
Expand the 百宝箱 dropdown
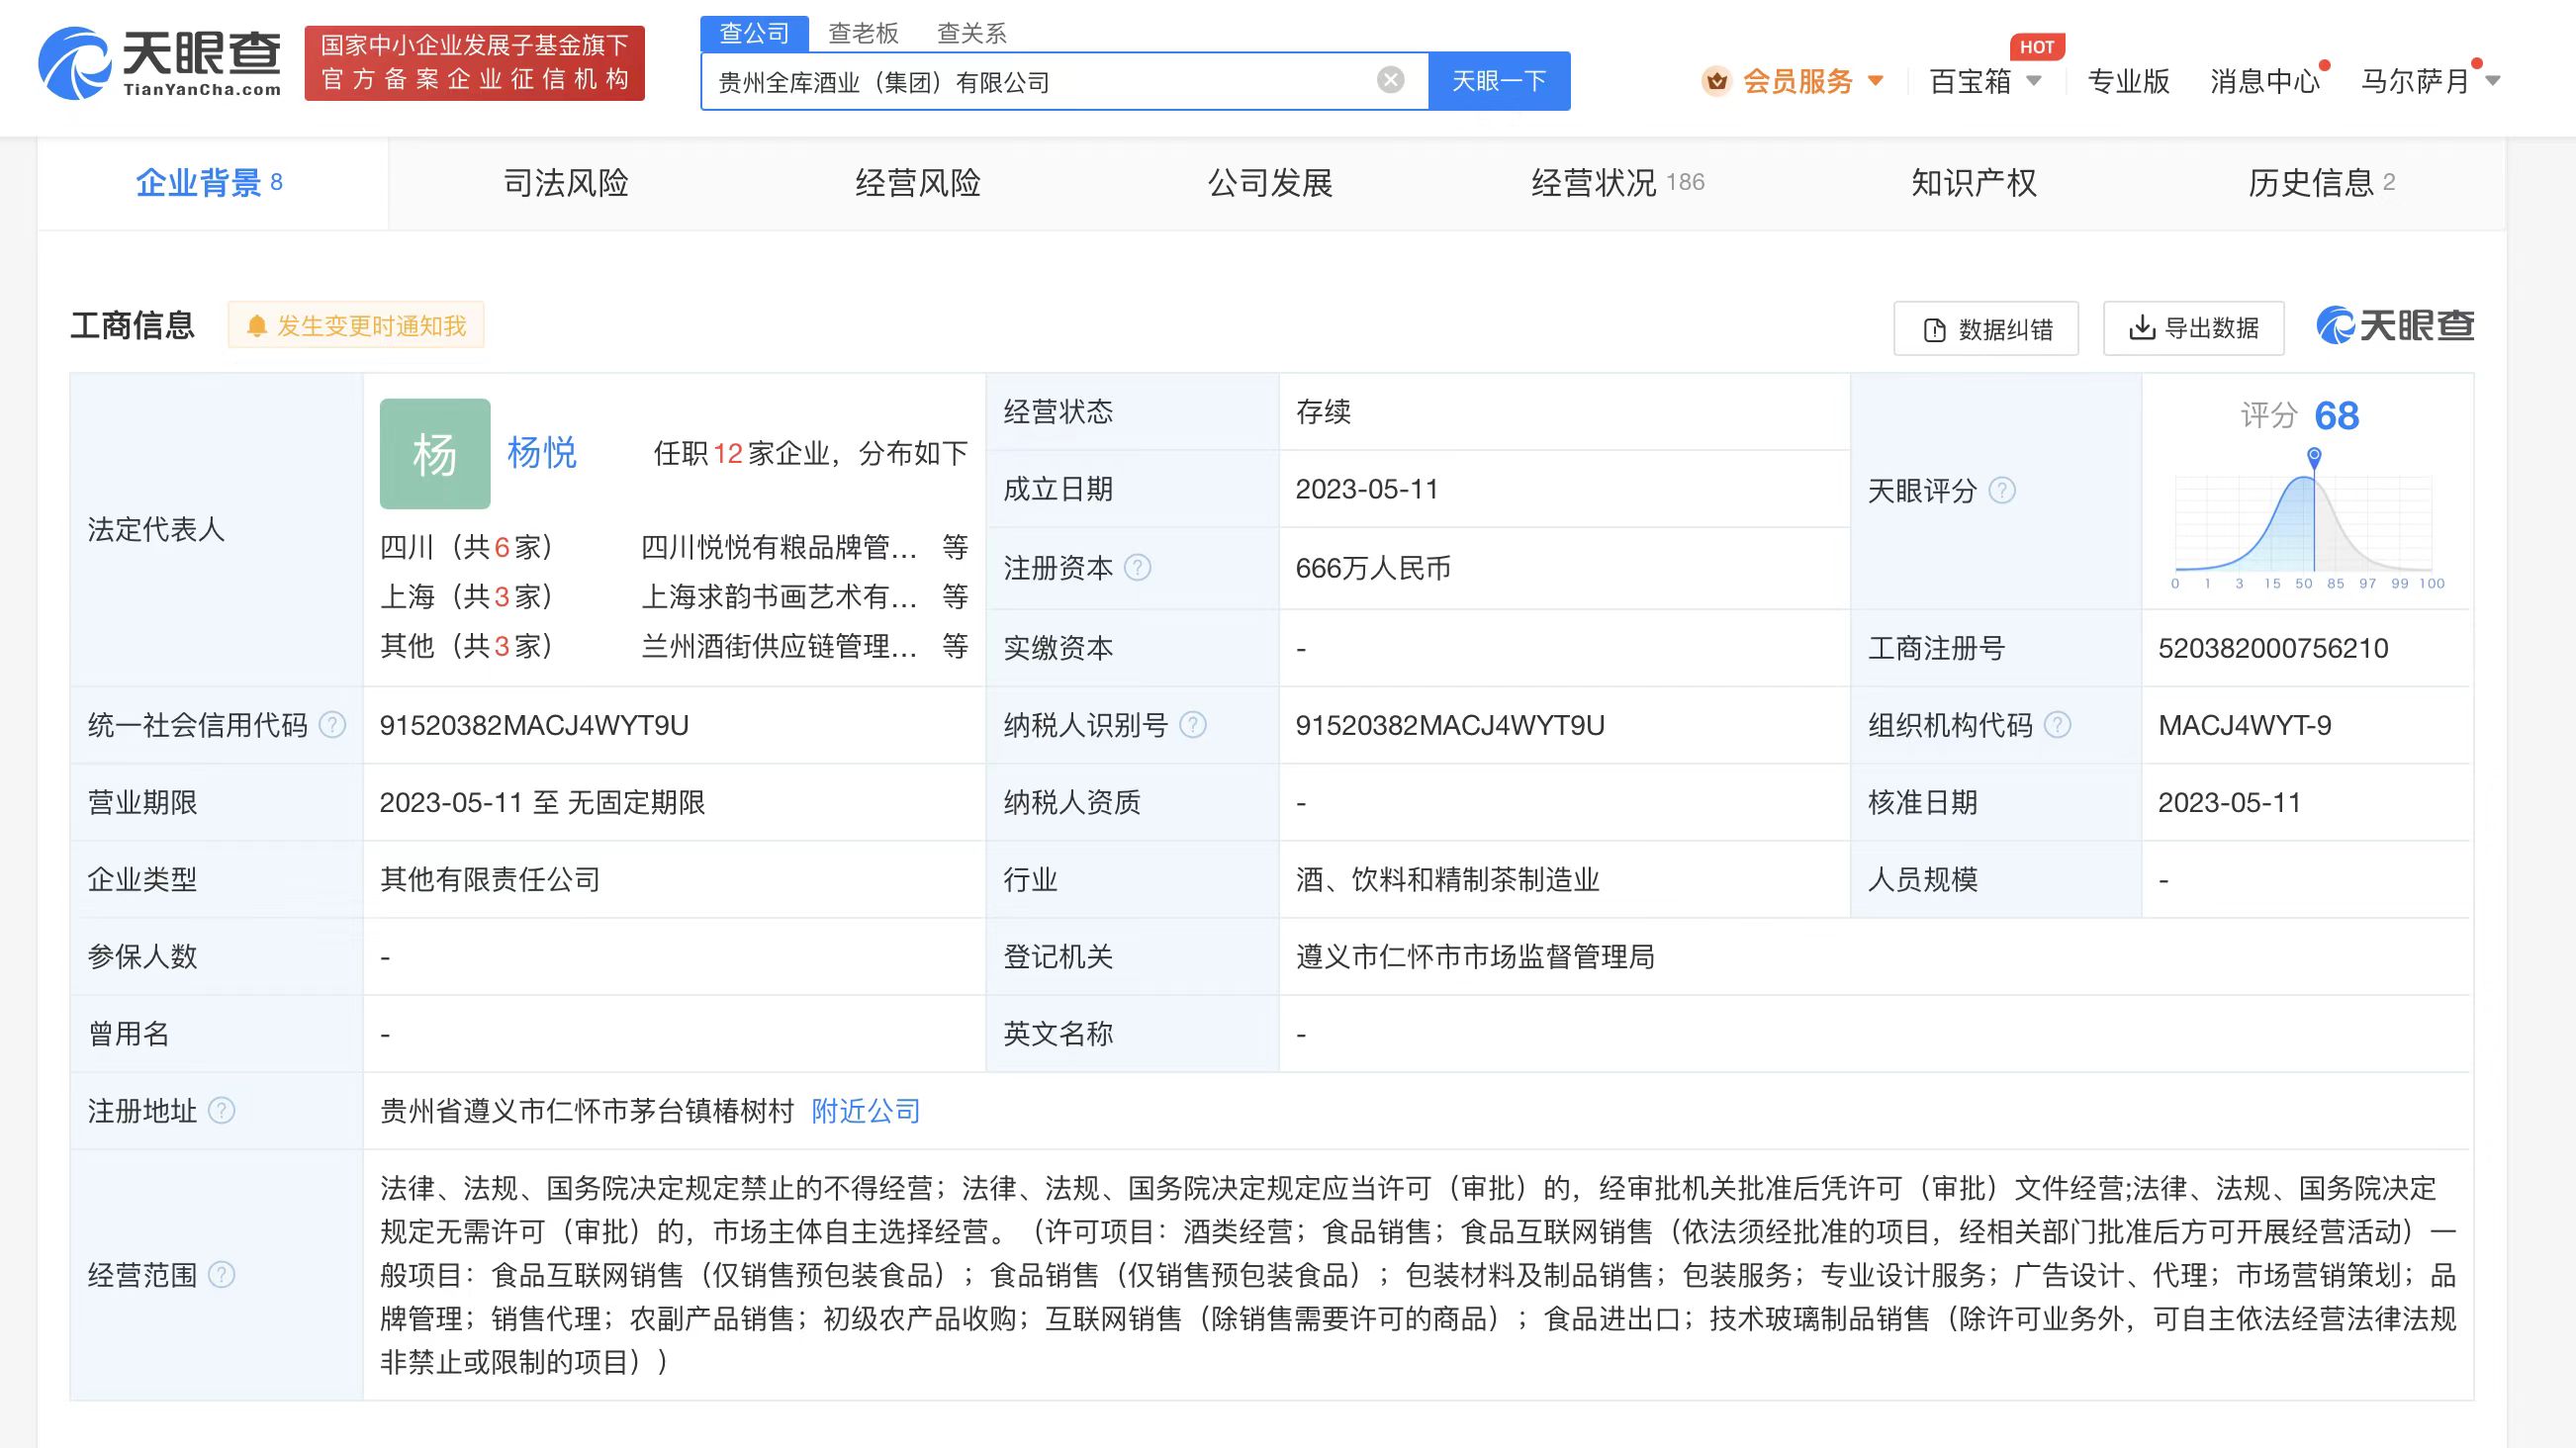[x=2034, y=81]
